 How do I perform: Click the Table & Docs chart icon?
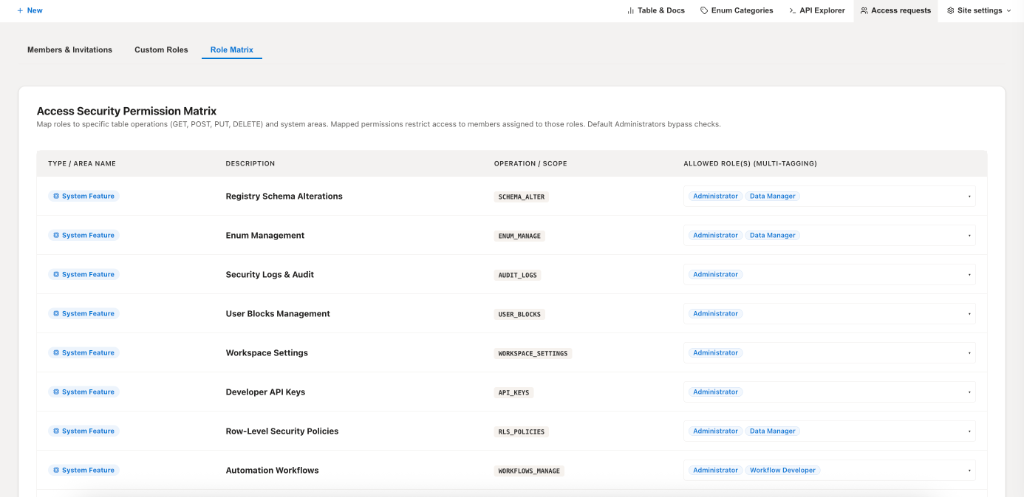click(630, 10)
